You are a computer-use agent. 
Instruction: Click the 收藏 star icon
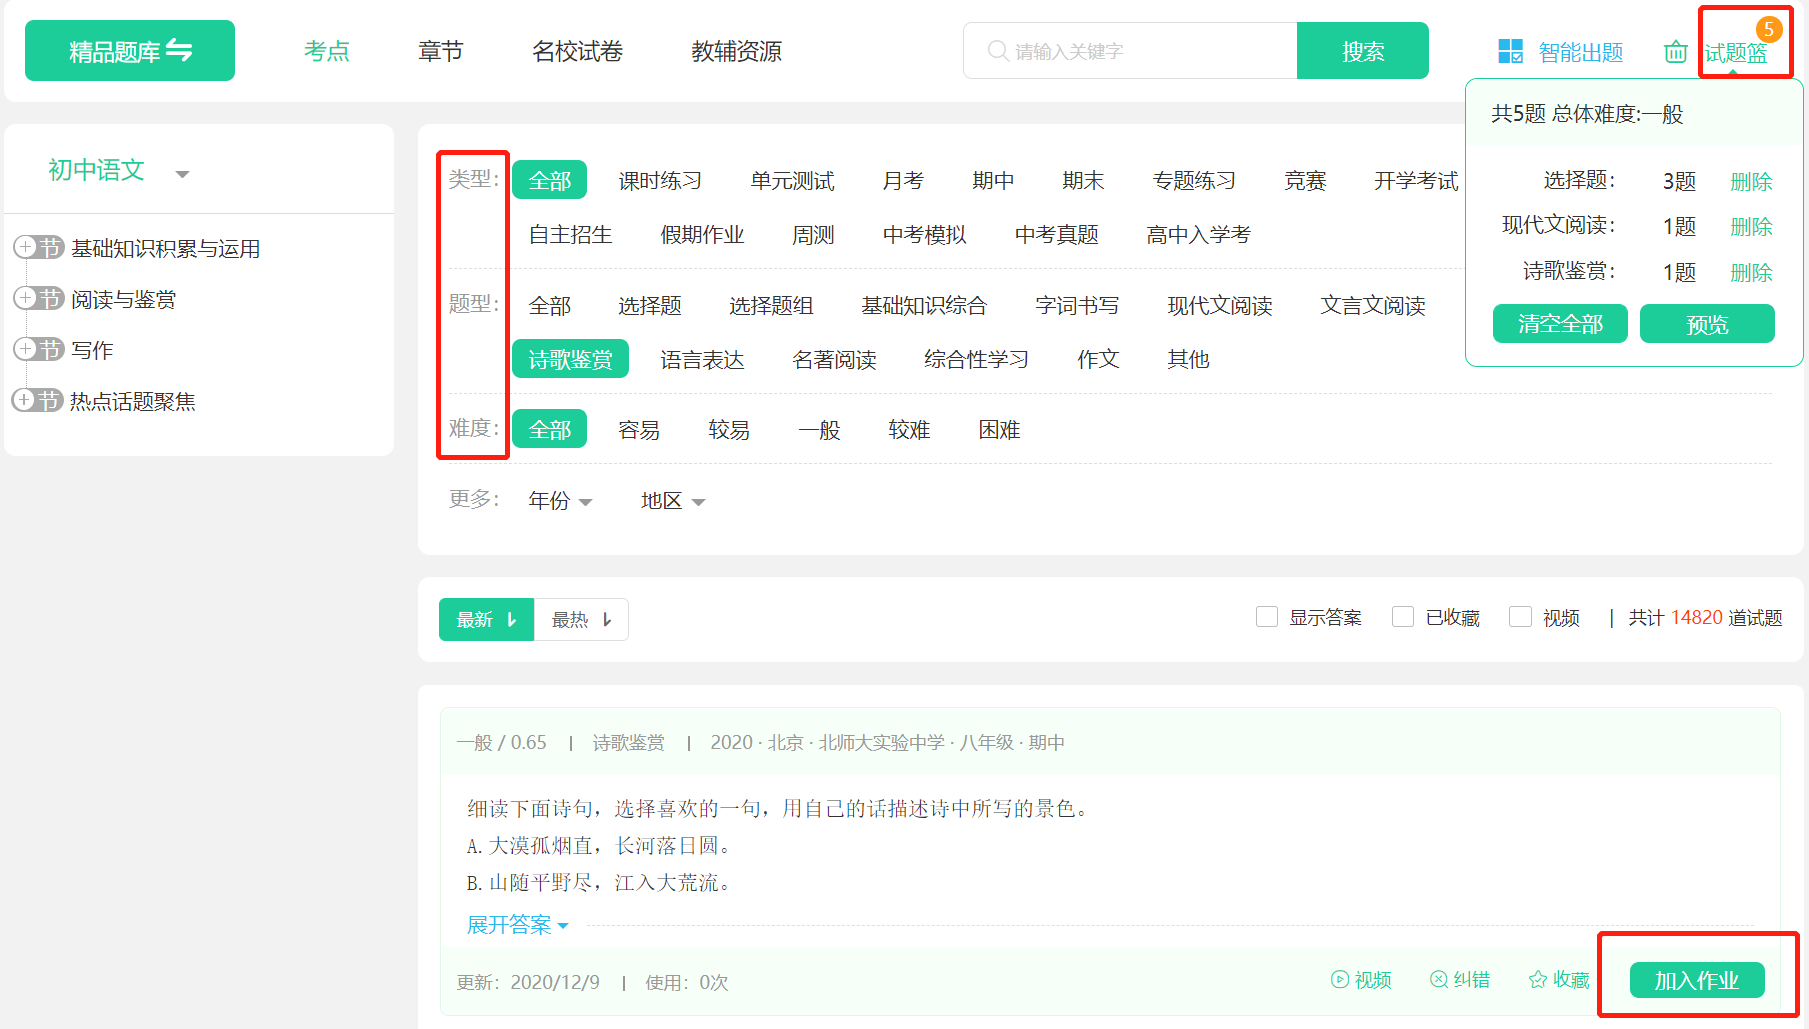point(1538,980)
